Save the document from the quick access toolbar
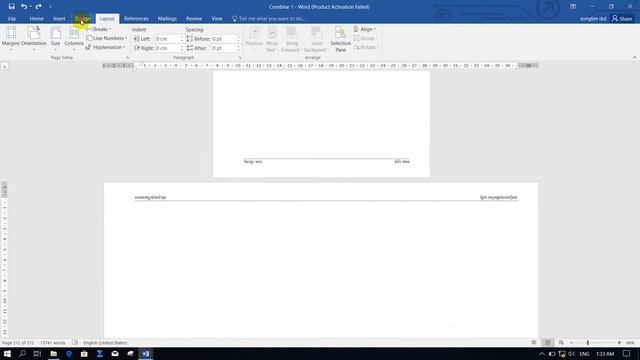Viewport: 640px width, 360px height. point(11,7)
